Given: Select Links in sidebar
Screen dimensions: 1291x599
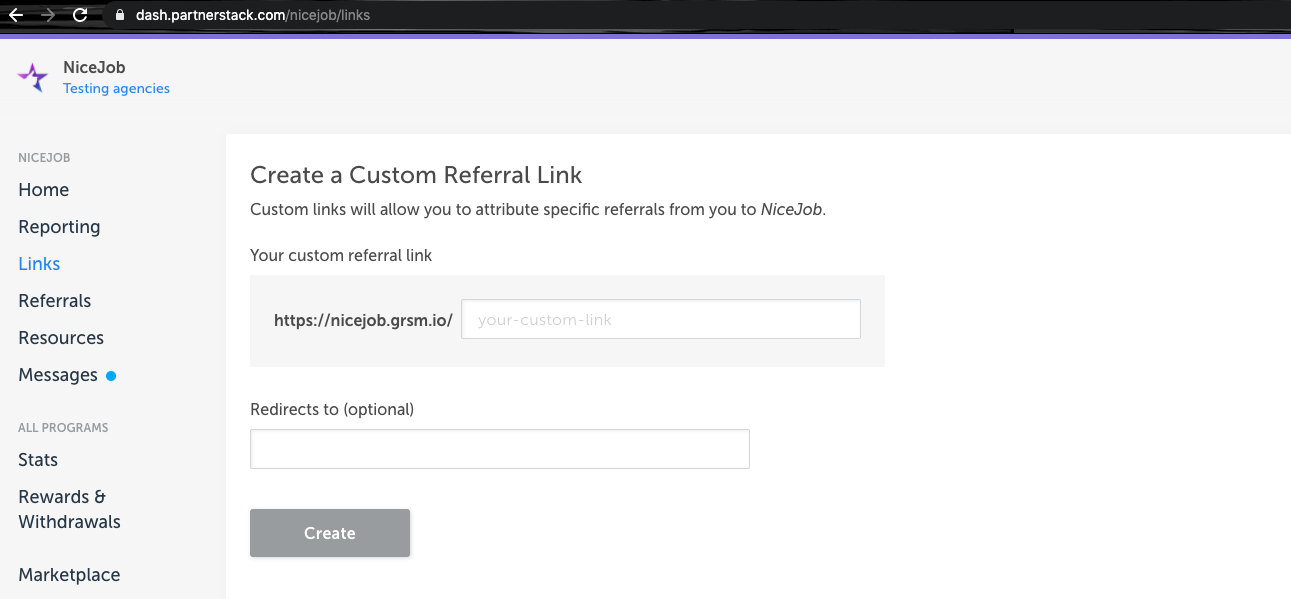Looking at the screenshot, I should 39,264.
